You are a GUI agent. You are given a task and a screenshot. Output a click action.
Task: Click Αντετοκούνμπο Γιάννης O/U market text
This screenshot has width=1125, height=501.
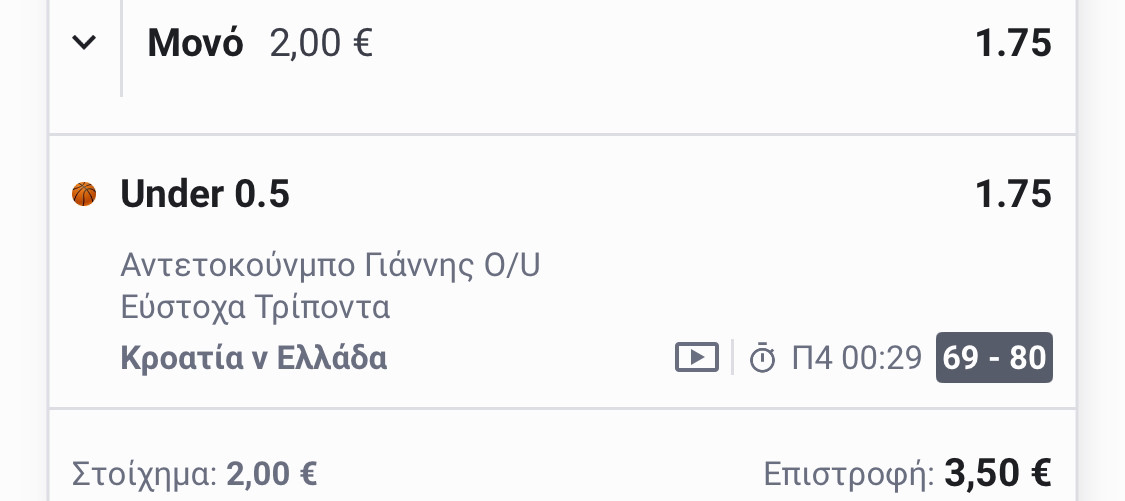[x=330, y=266]
